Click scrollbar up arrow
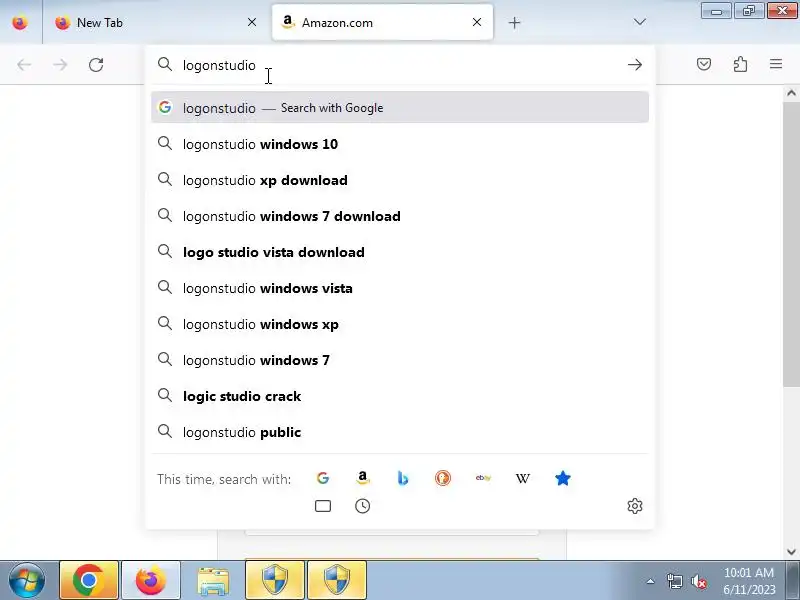Image resolution: width=800 pixels, height=600 pixels. [791, 93]
